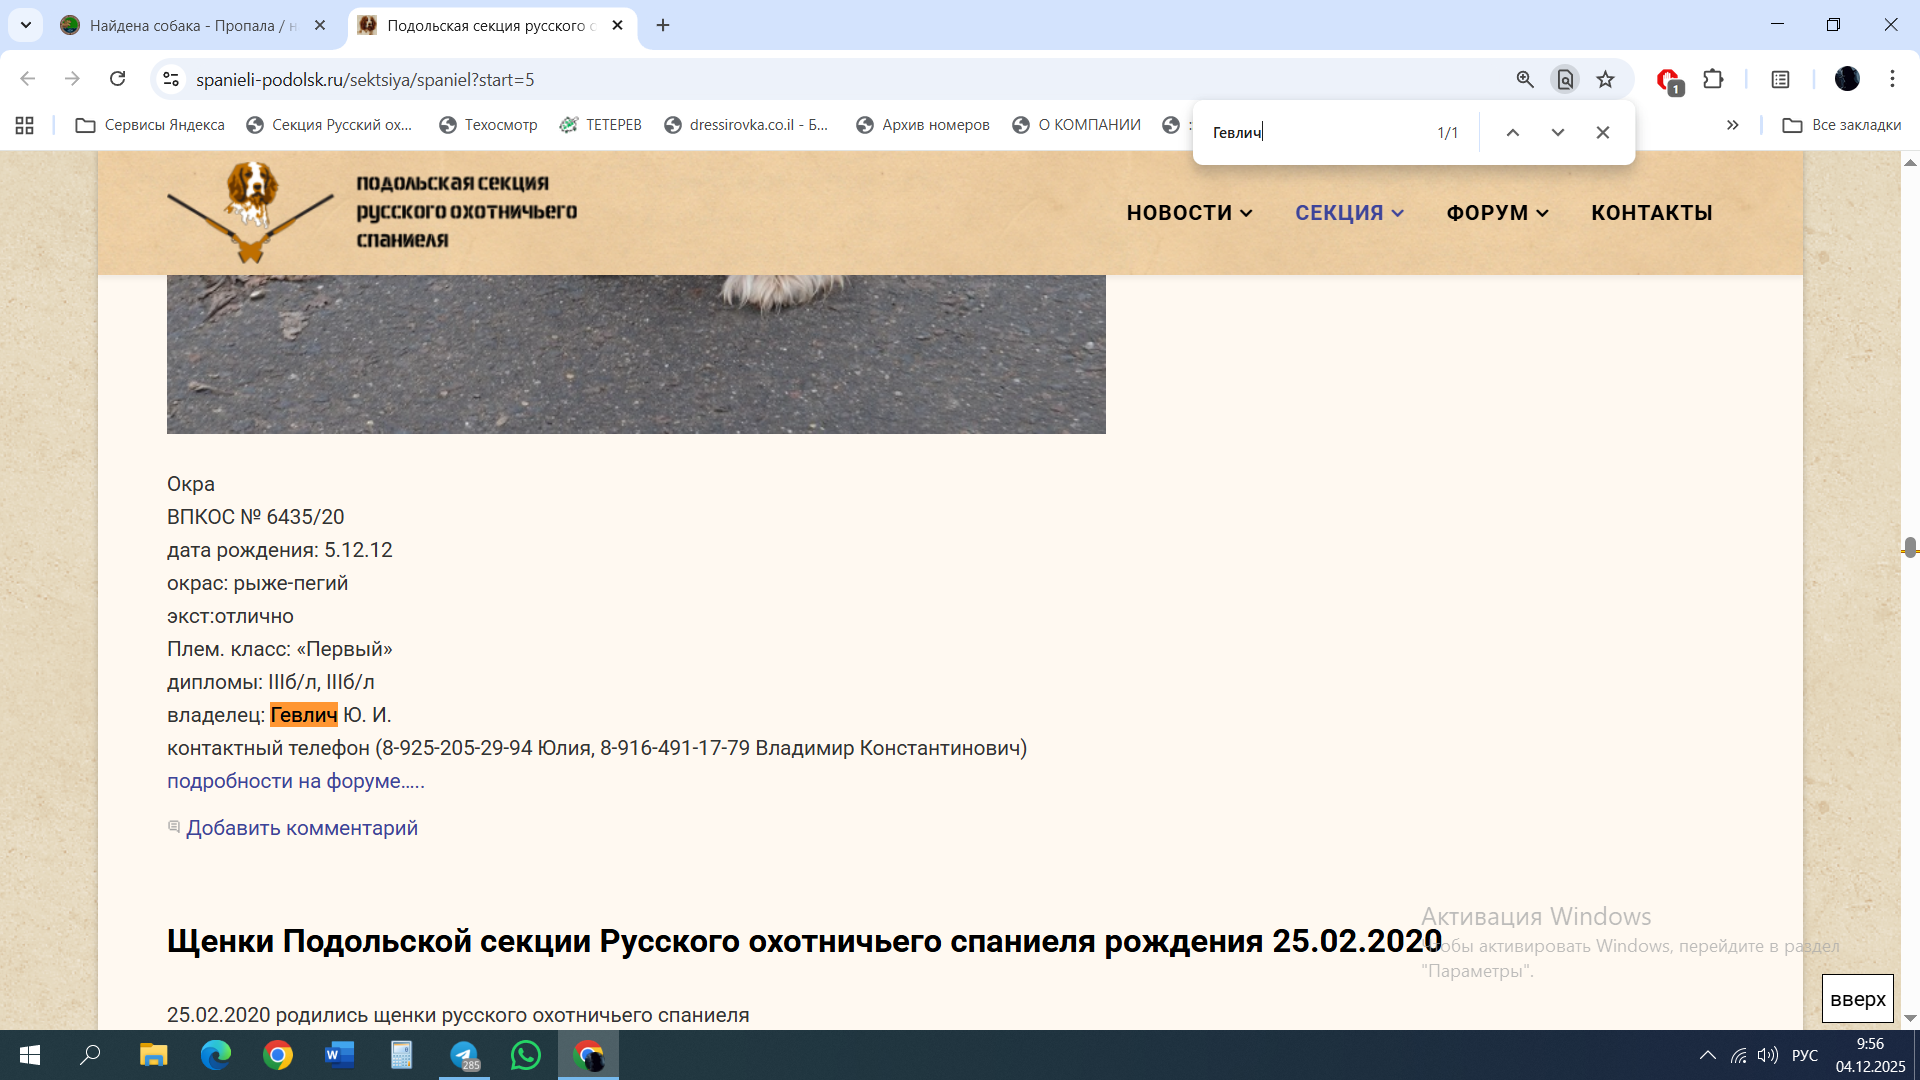Open the ad blocker extension icon
The width and height of the screenshot is (1920, 1080).
point(1668,79)
